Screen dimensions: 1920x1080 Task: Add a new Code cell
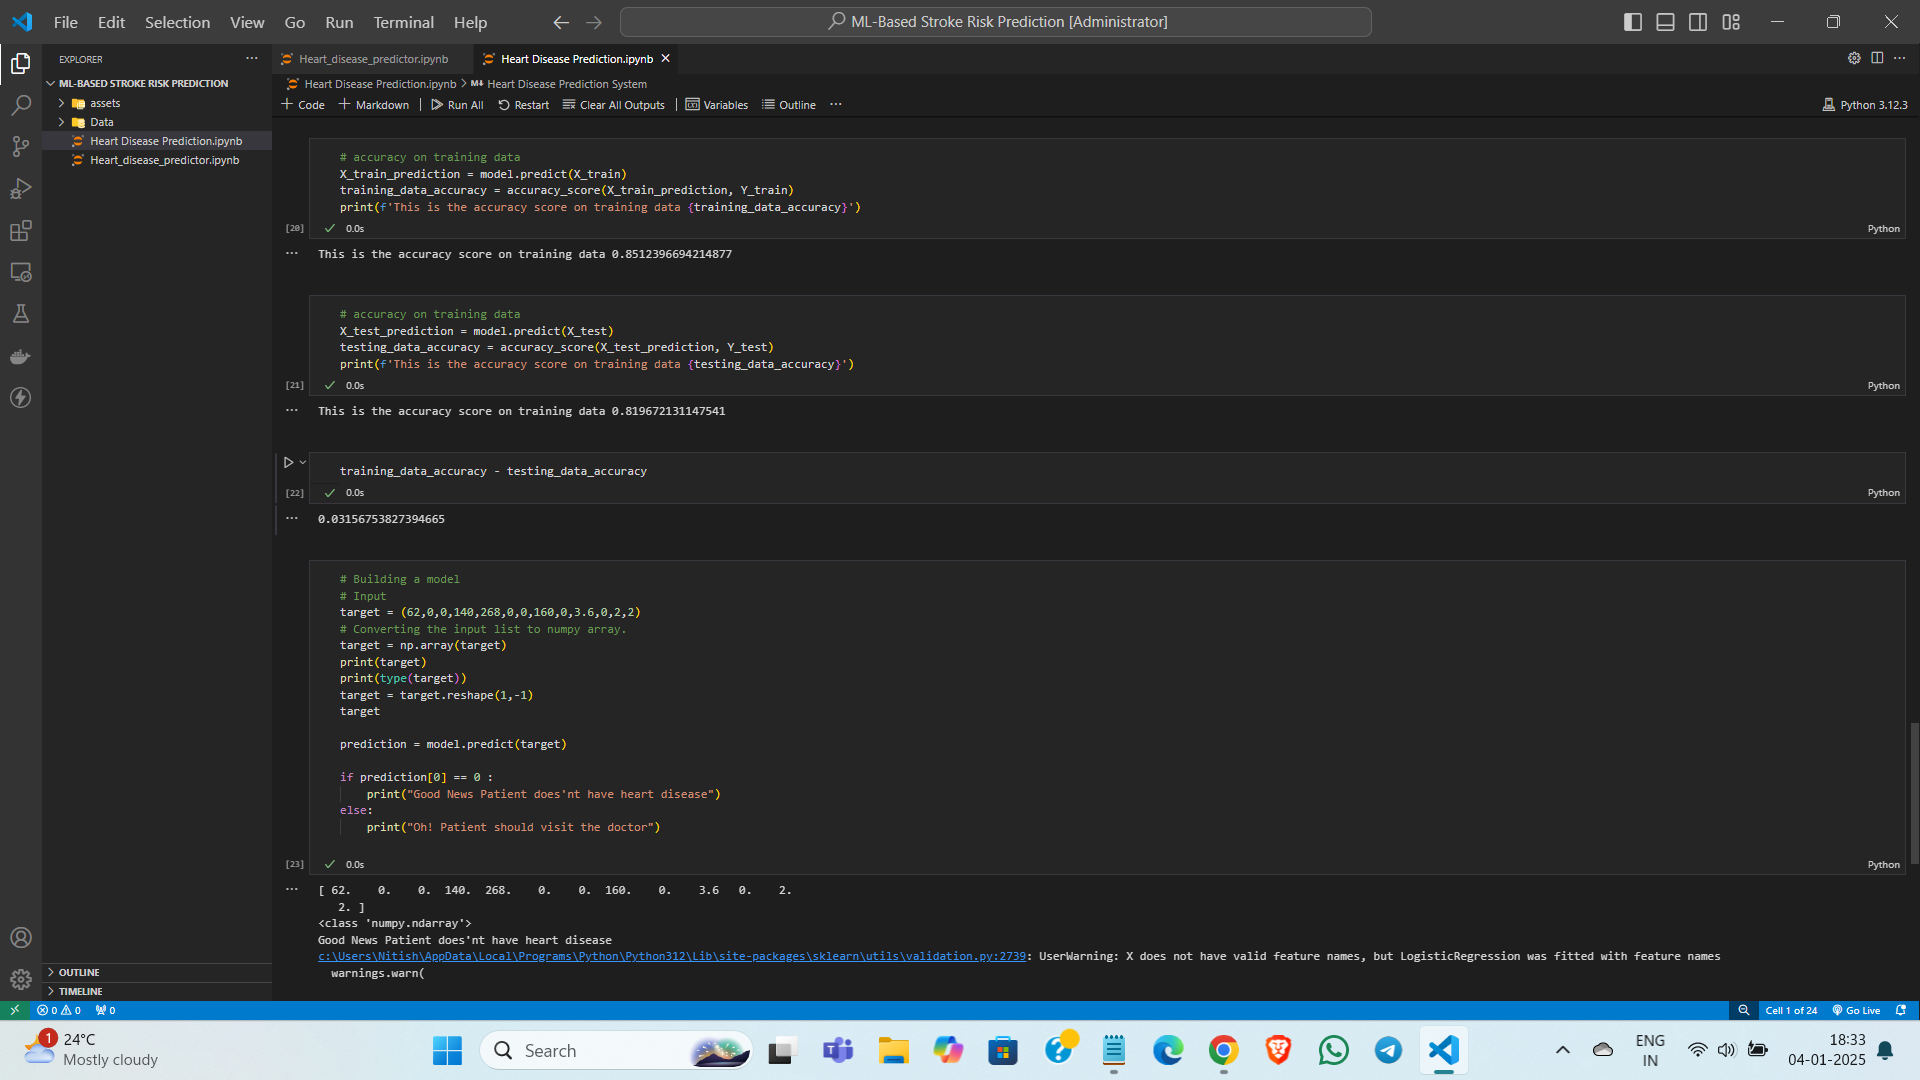[303, 105]
